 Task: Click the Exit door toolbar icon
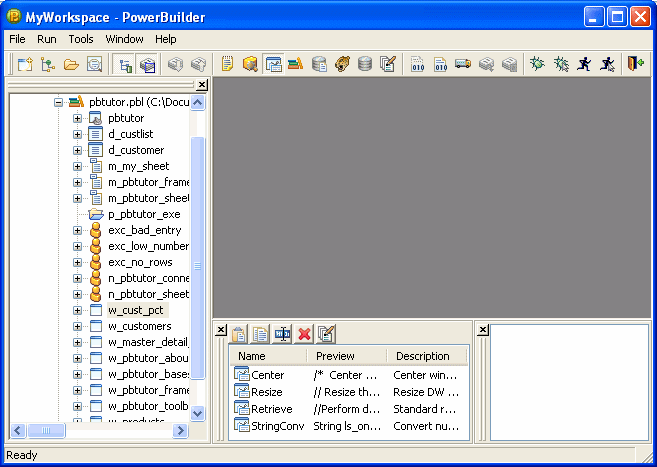click(636, 64)
